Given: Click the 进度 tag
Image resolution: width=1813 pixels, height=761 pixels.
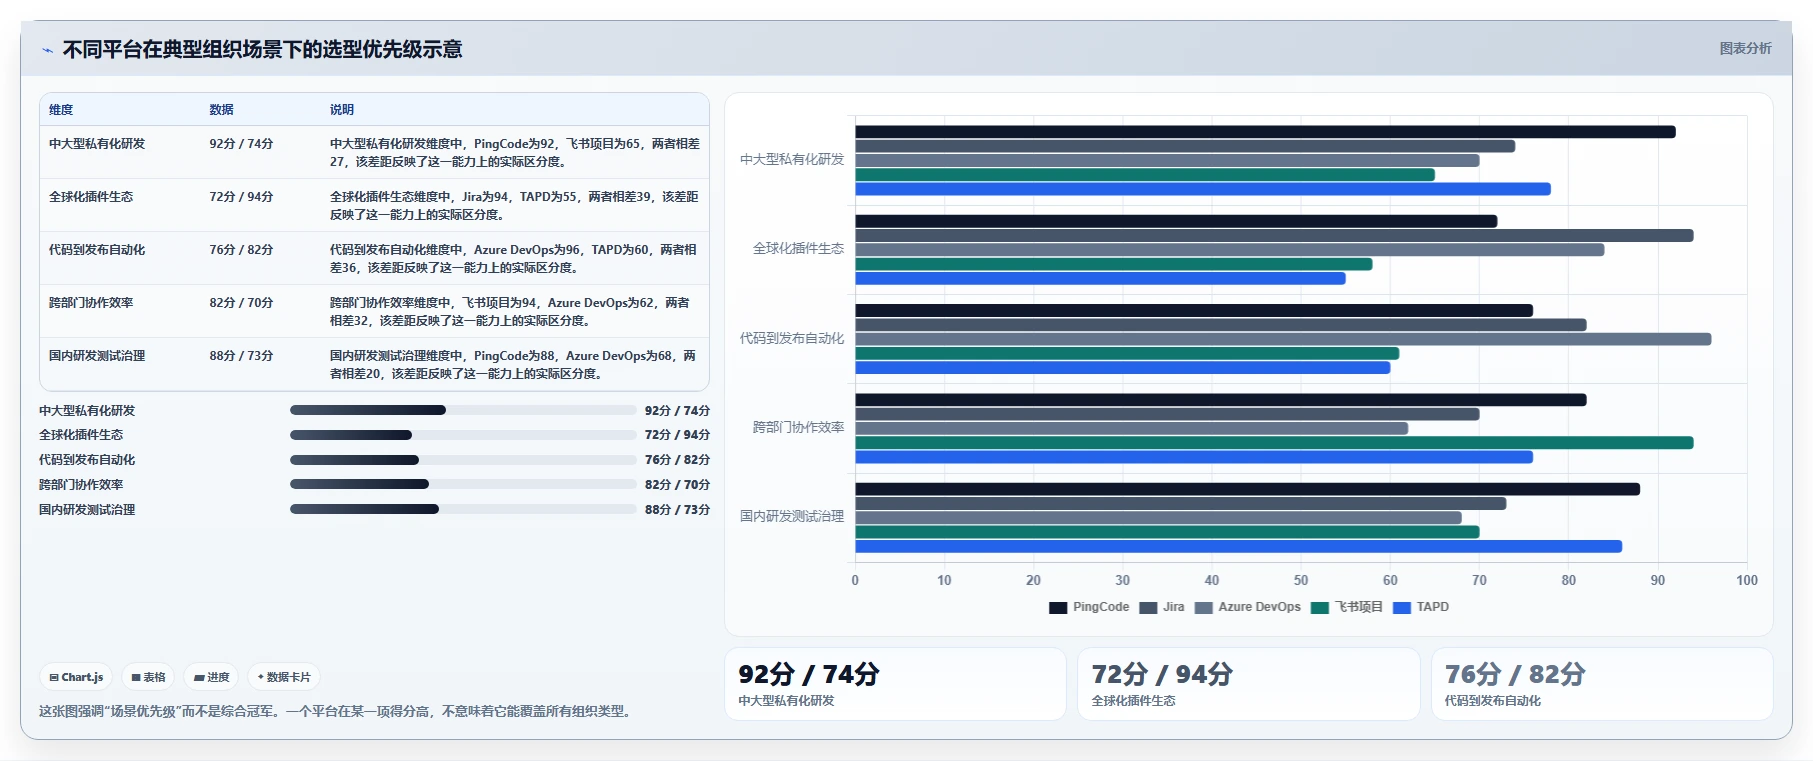Looking at the screenshot, I should click(x=211, y=677).
